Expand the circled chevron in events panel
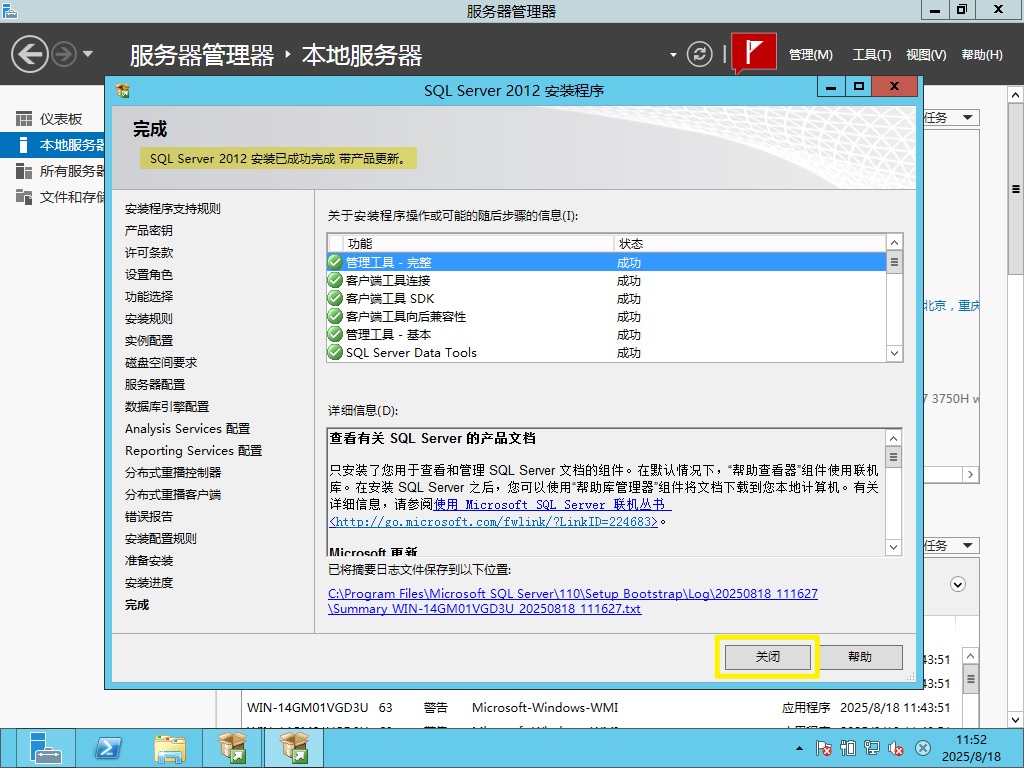 957,584
